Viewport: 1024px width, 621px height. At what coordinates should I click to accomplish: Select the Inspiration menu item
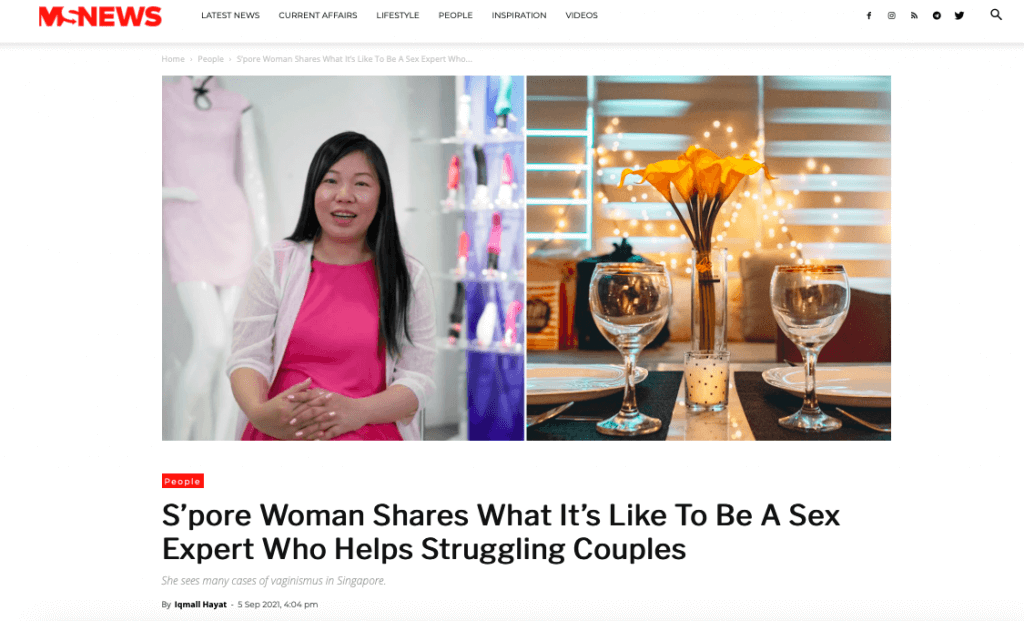(x=519, y=15)
